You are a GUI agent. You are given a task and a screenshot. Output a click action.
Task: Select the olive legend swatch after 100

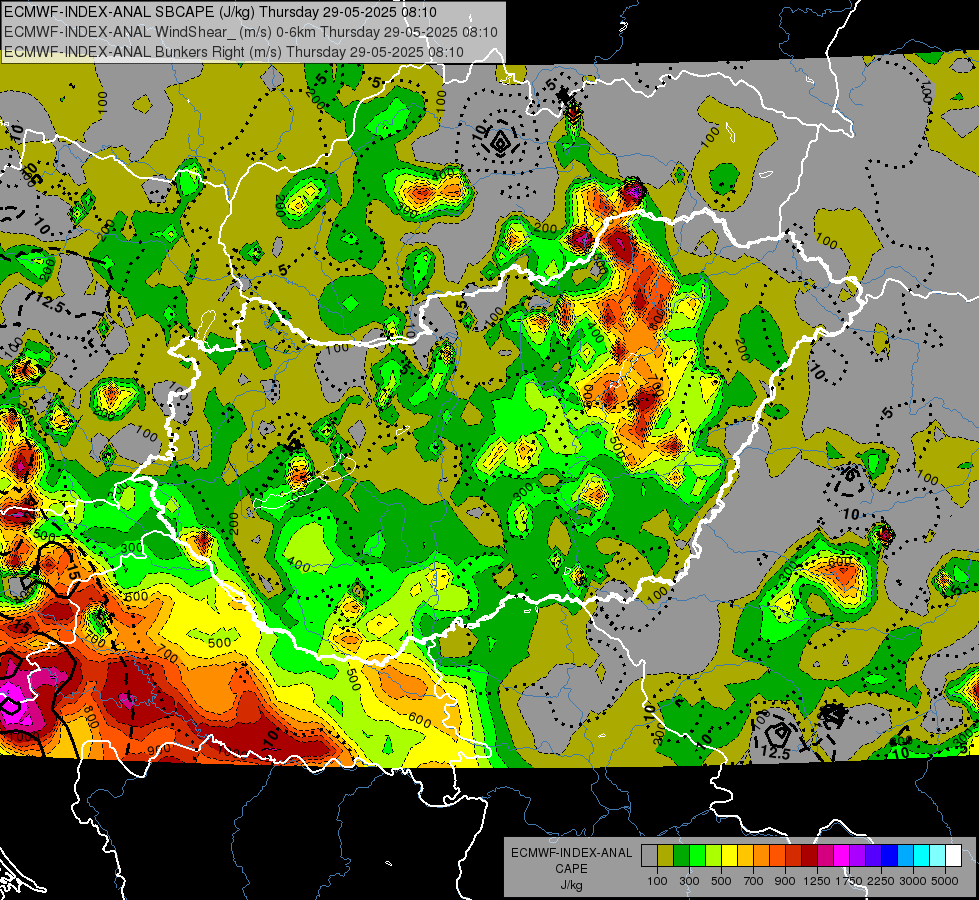click(x=665, y=856)
